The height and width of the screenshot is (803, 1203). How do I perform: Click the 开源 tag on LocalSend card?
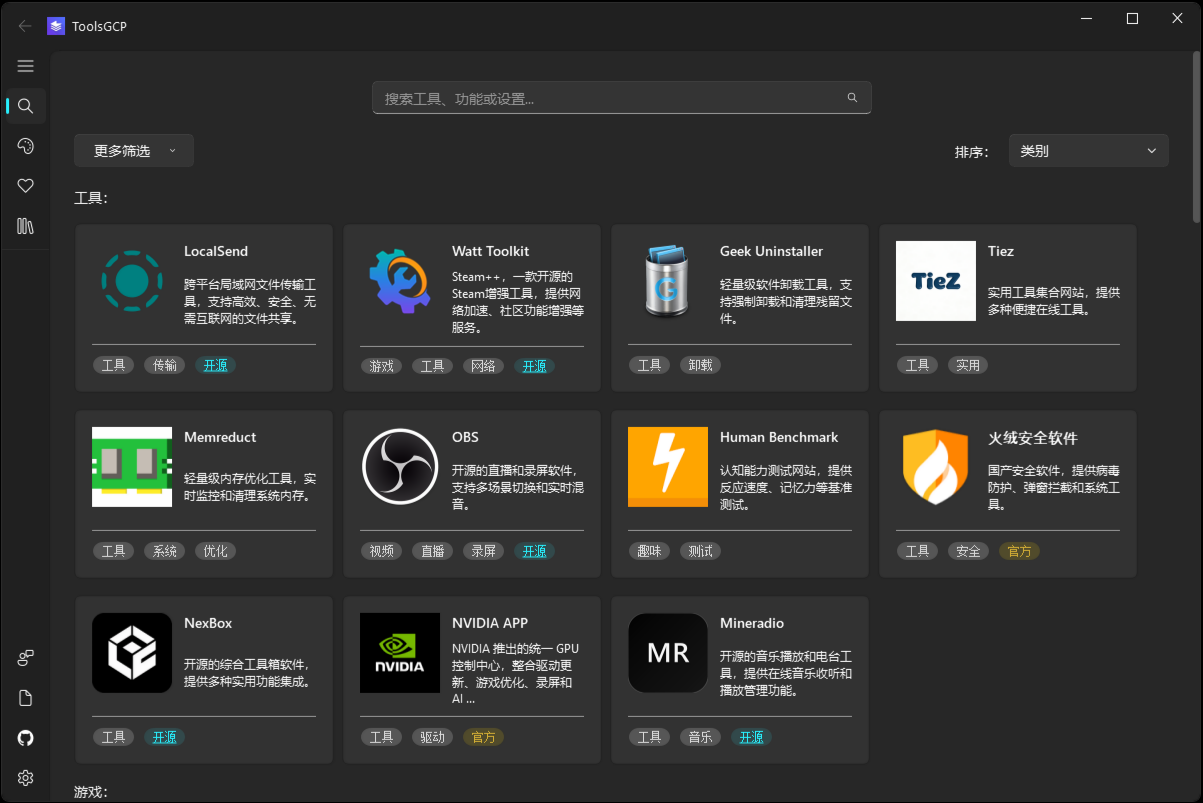[x=216, y=365]
